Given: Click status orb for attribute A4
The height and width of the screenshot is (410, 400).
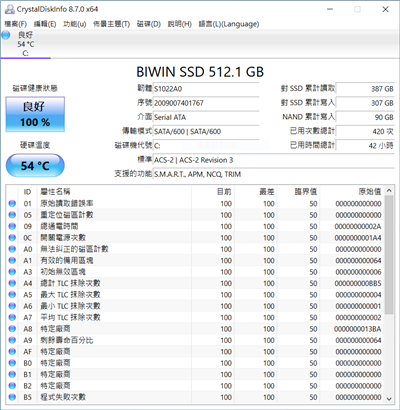Looking at the screenshot, I should (12, 283).
